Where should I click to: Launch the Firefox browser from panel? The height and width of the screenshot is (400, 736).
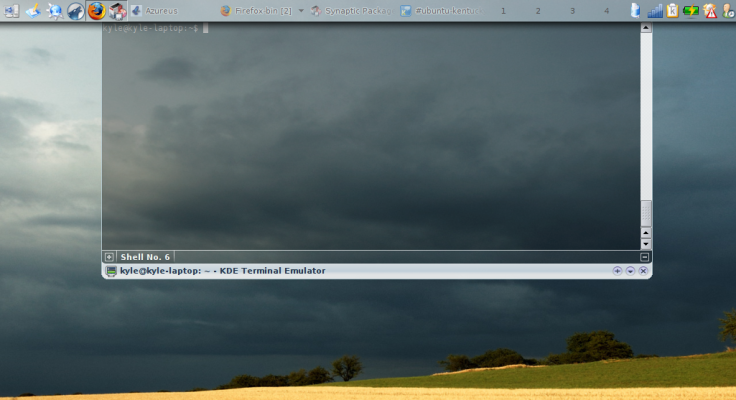[96, 11]
